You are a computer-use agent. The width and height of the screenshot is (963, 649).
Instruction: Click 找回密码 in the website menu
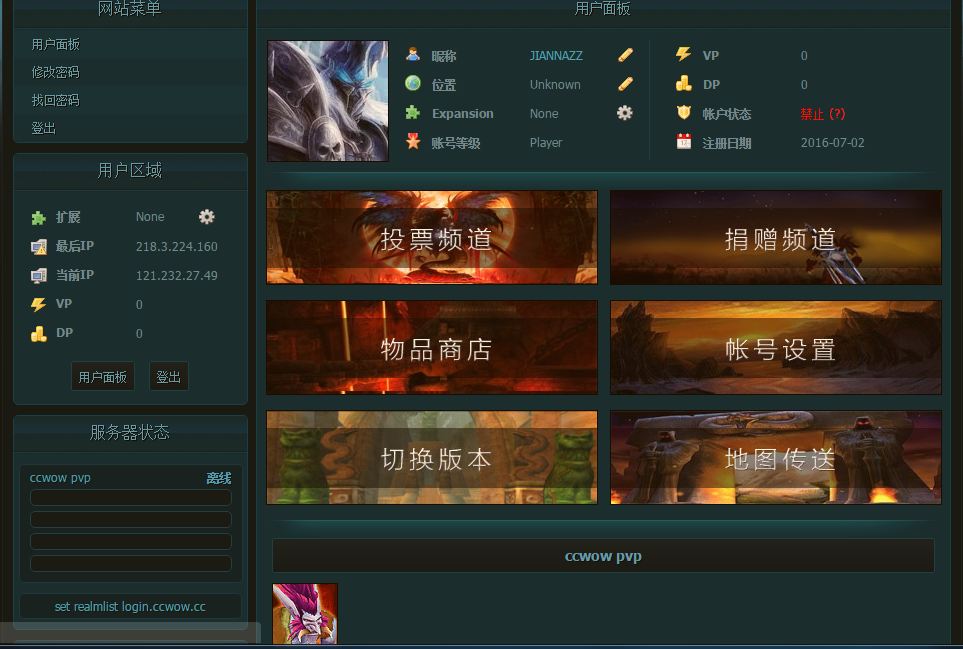[x=56, y=100]
